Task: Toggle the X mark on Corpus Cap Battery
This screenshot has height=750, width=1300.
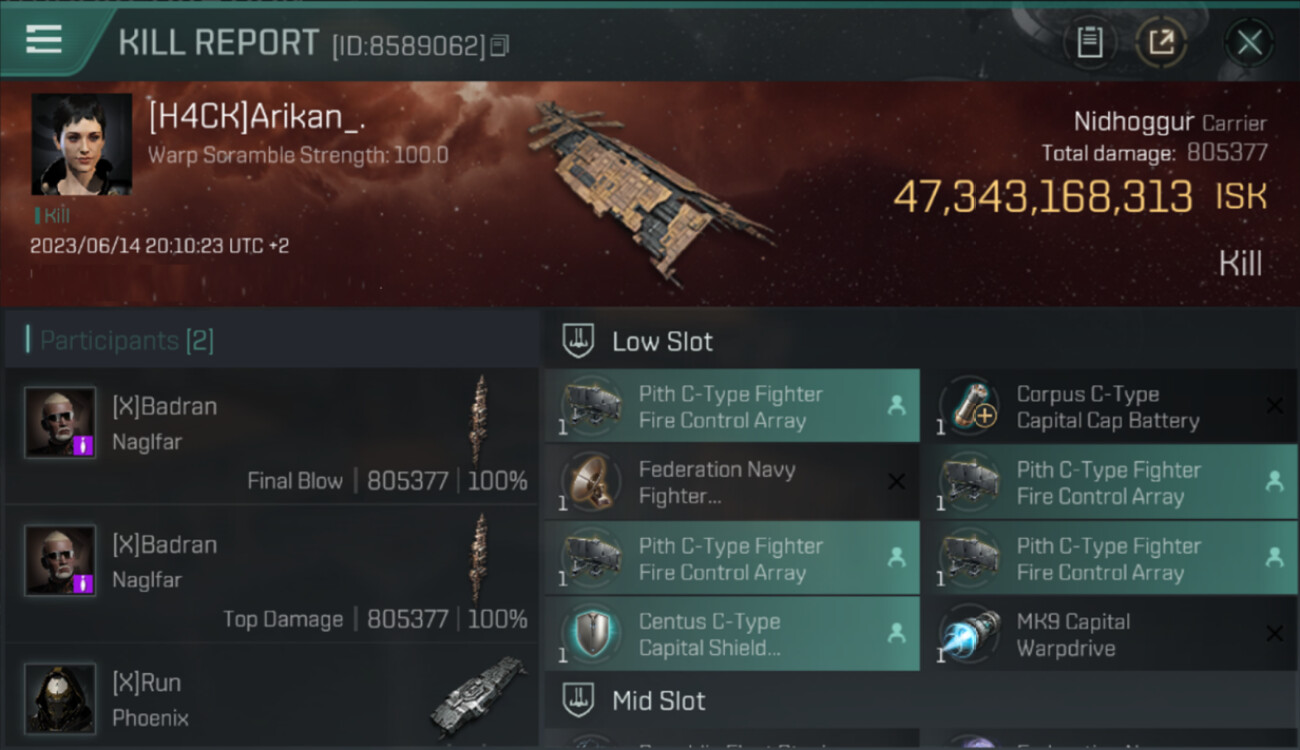Action: tap(1274, 406)
